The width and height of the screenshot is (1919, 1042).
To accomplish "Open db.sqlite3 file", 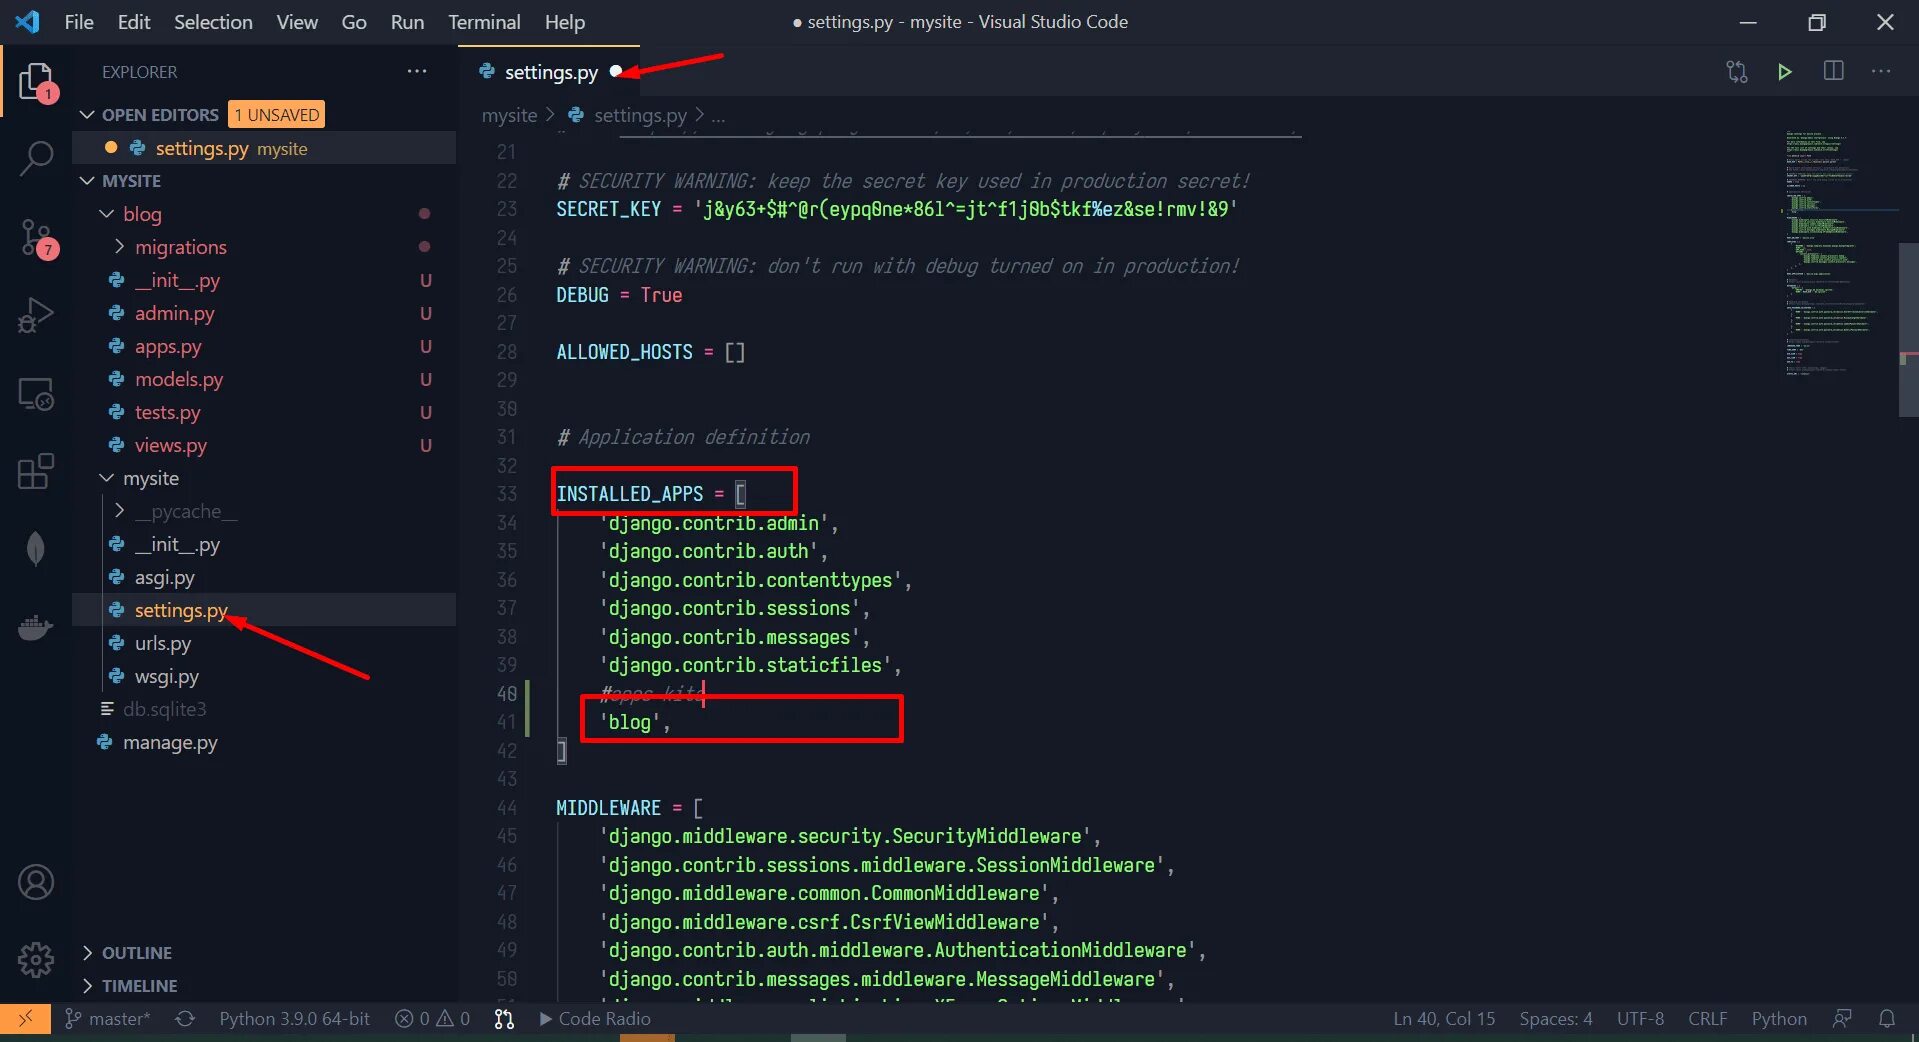I will tap(264, 709).
